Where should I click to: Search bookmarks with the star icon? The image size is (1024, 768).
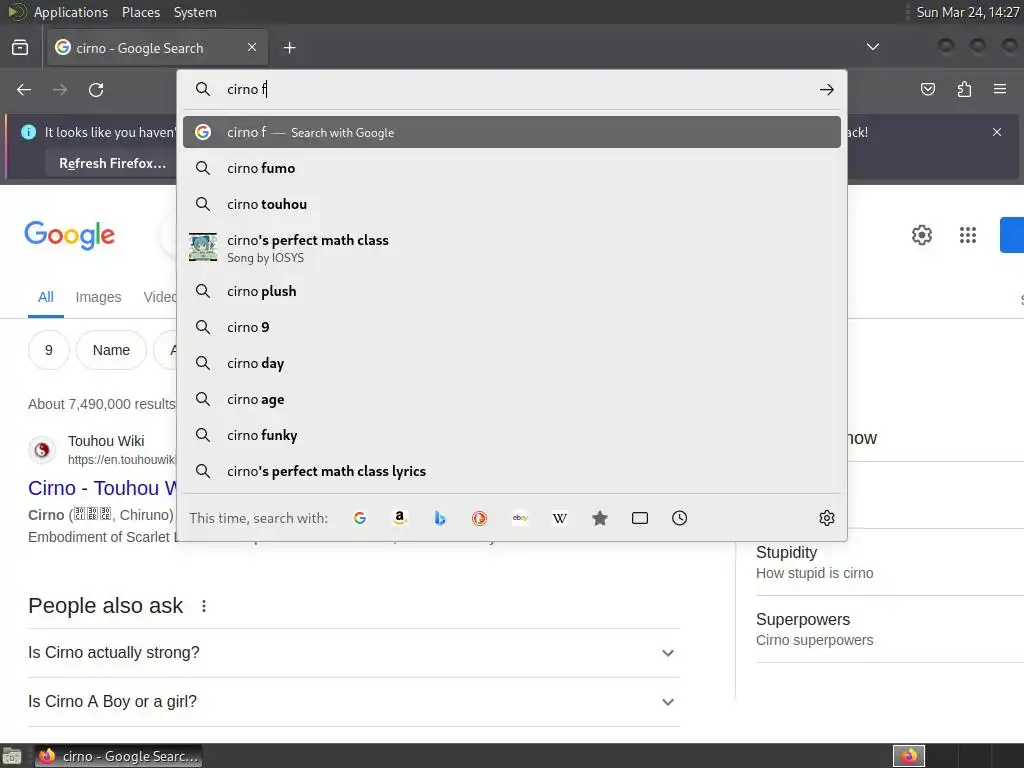click(600, 518)
